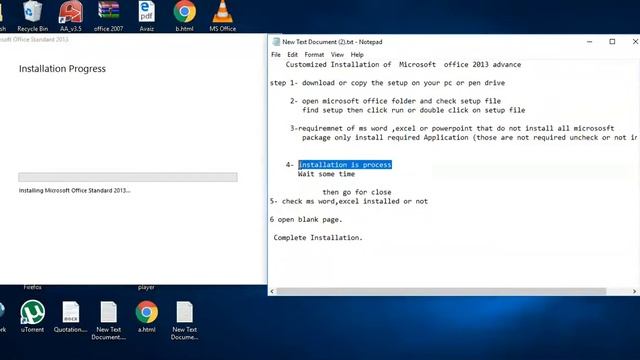Click the Office Standard 2013 setup title bar
The image size is (640, 360).
(x=133, y=39)
